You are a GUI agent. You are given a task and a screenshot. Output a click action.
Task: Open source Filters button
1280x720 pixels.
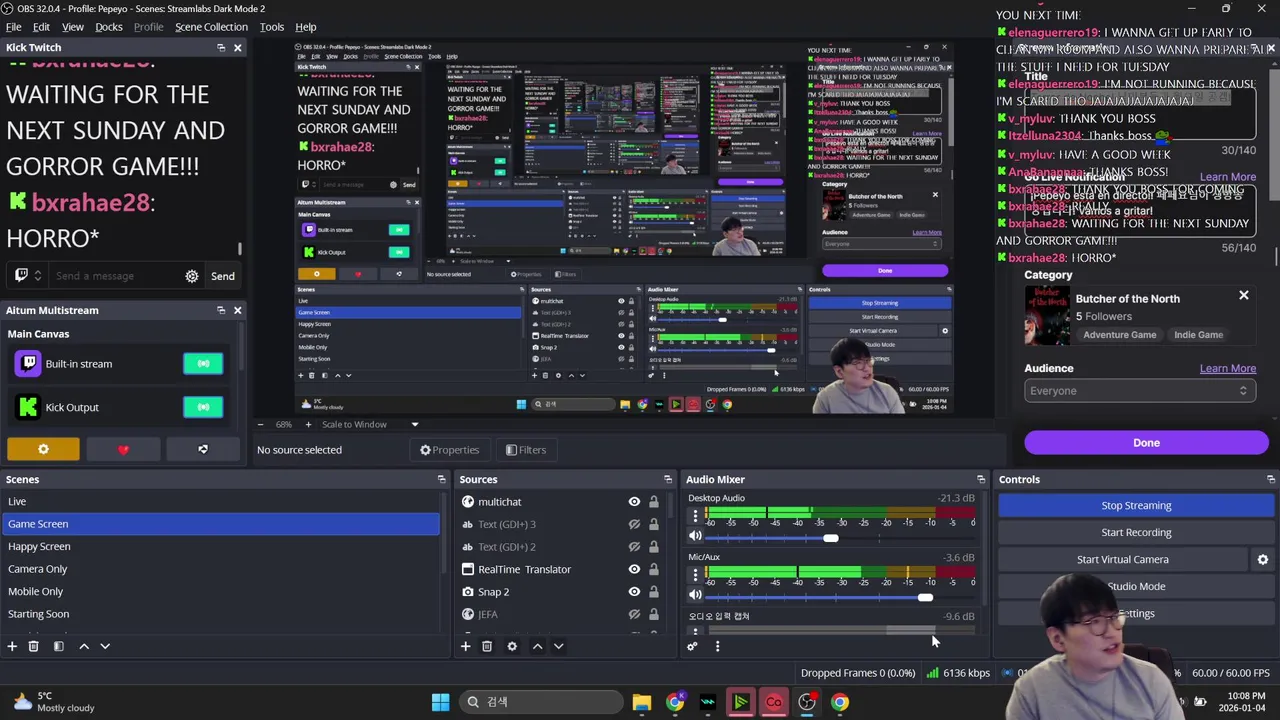click(525, 450)
